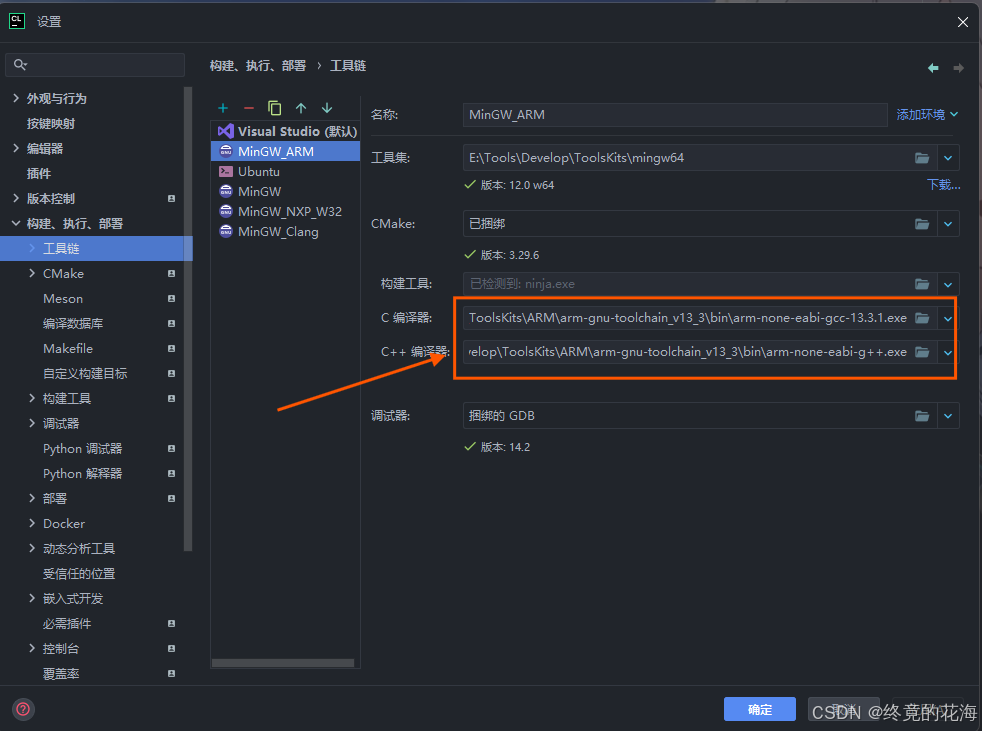Move toolchain up with the up arrow
The image size is (982, 731).
(x=301, y=108)
